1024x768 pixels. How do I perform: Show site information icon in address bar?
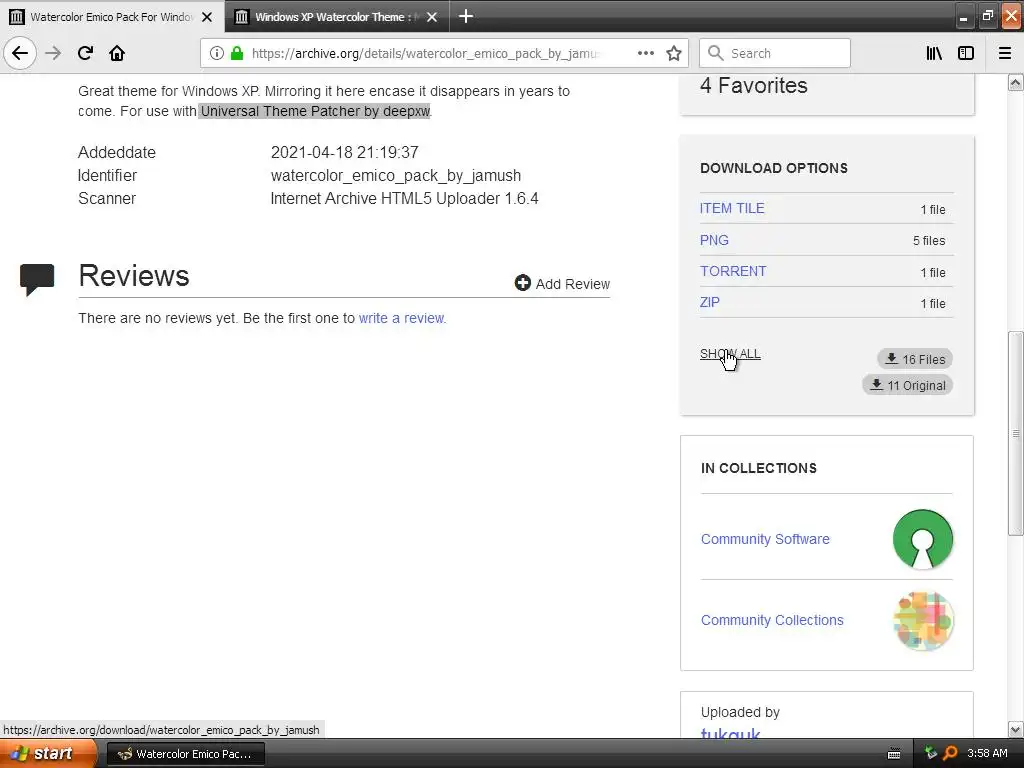[x=217, y=53]
